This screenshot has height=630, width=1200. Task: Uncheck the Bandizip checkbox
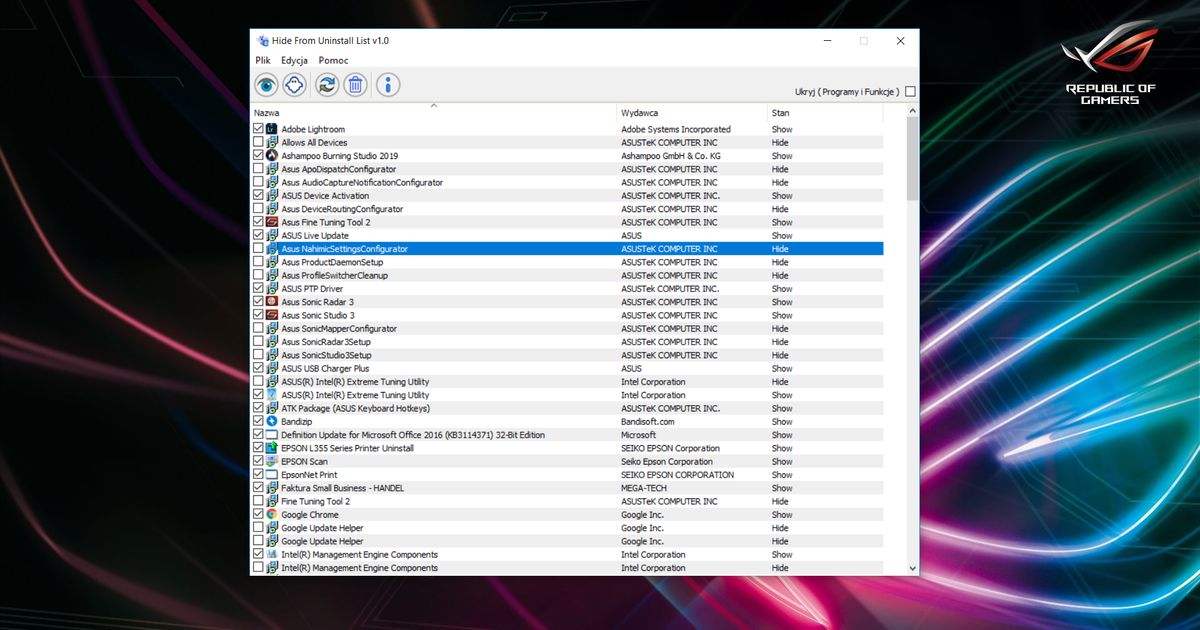(x=259, y=421)
